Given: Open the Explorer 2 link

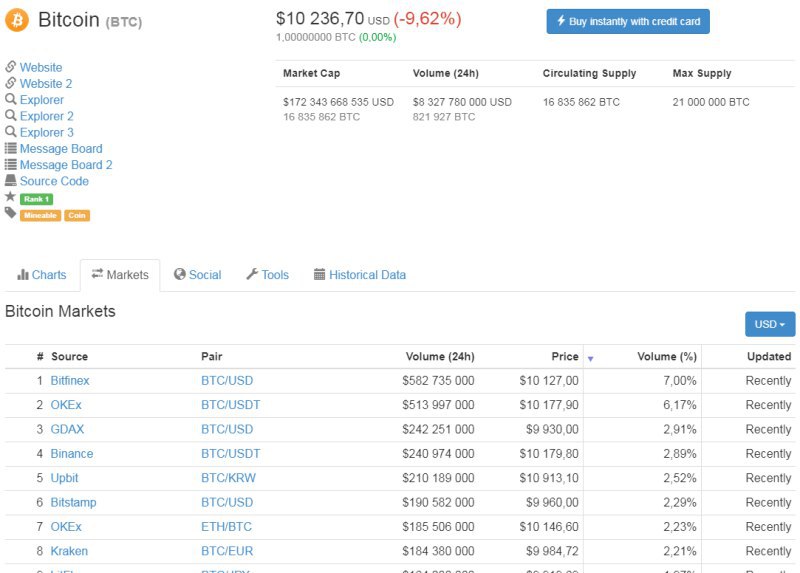Looking at the screenshot, I should click(47, 116).
